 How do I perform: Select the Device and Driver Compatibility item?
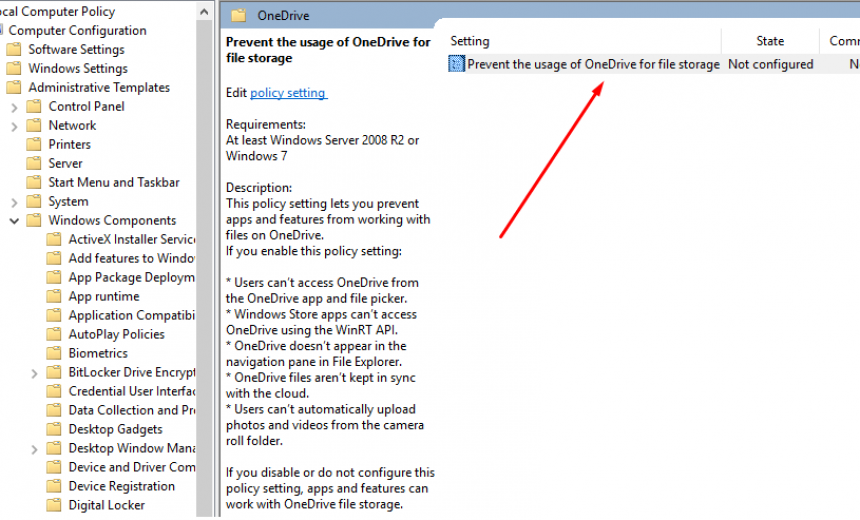[x=132, y=467]
